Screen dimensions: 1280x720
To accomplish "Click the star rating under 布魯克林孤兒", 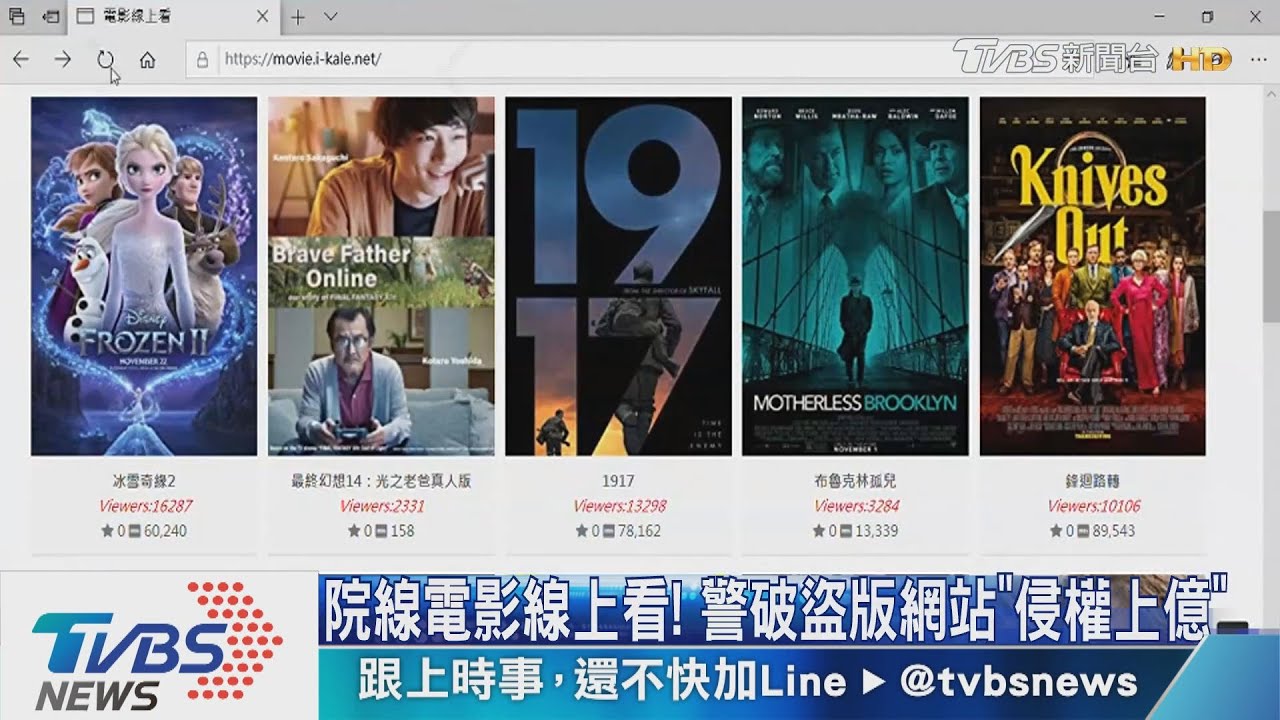I will 824,531.
